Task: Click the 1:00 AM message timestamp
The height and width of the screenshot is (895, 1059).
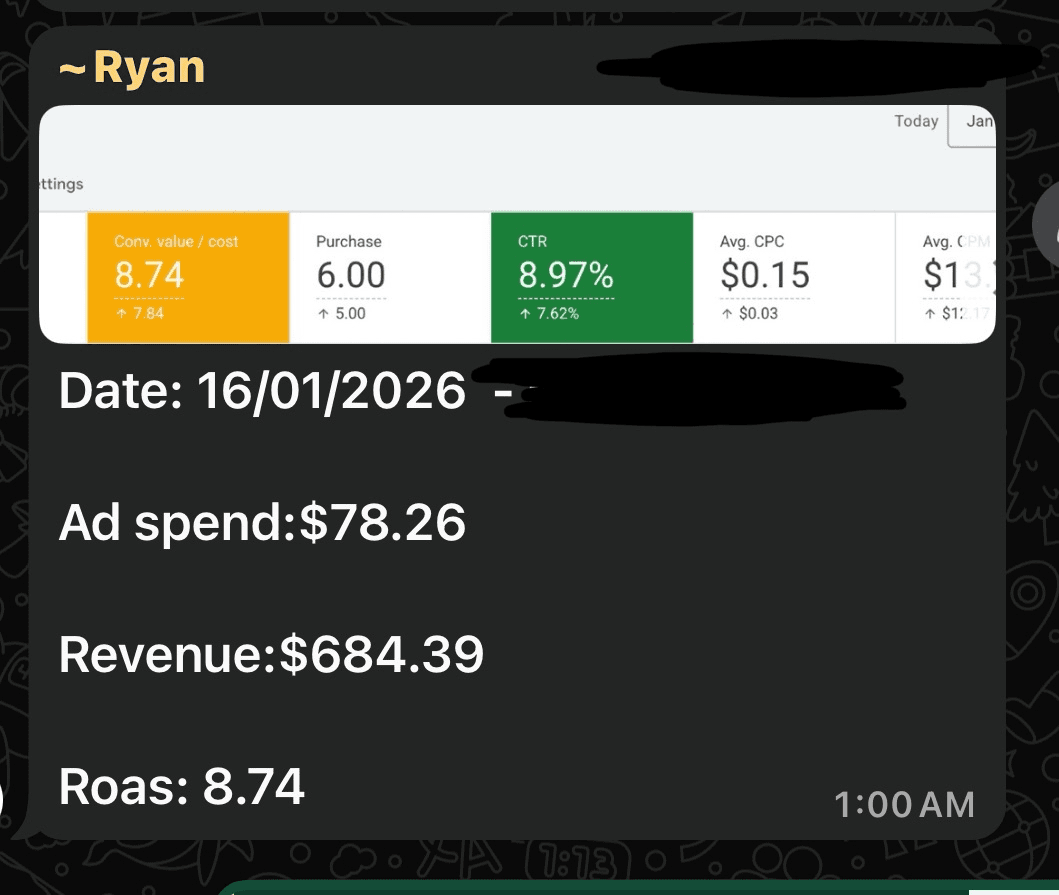Action: coord(905,803)
